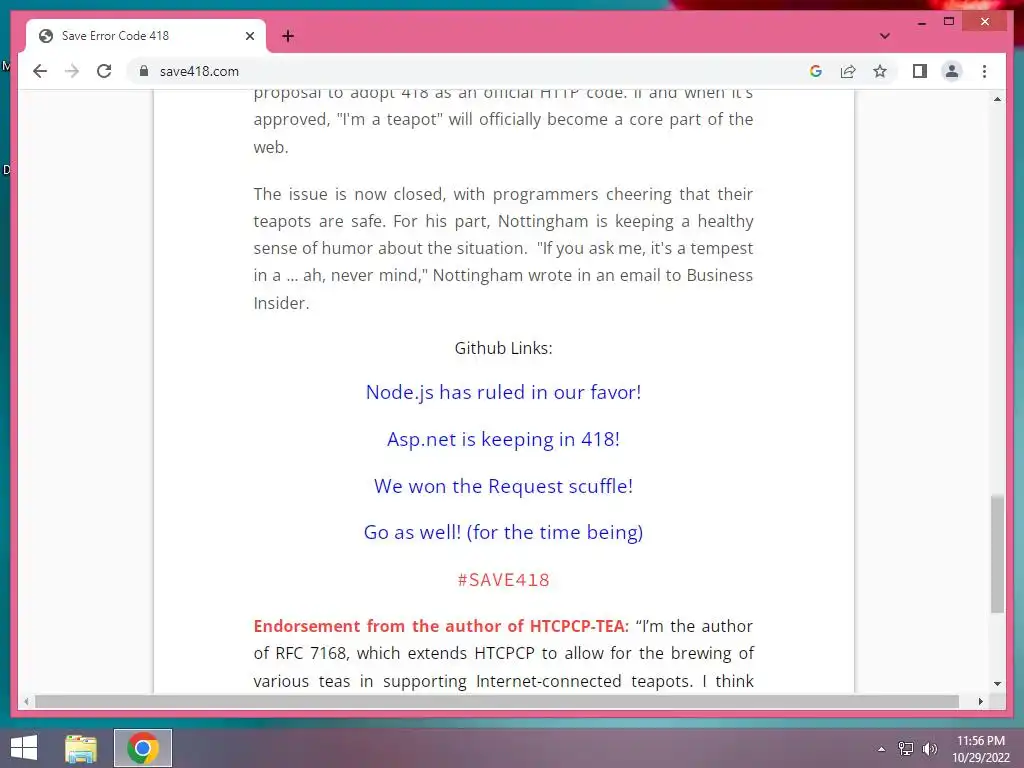The image size is (1024, 768).
Task: Go back to the previous page
Action: [x=40, y=71]
